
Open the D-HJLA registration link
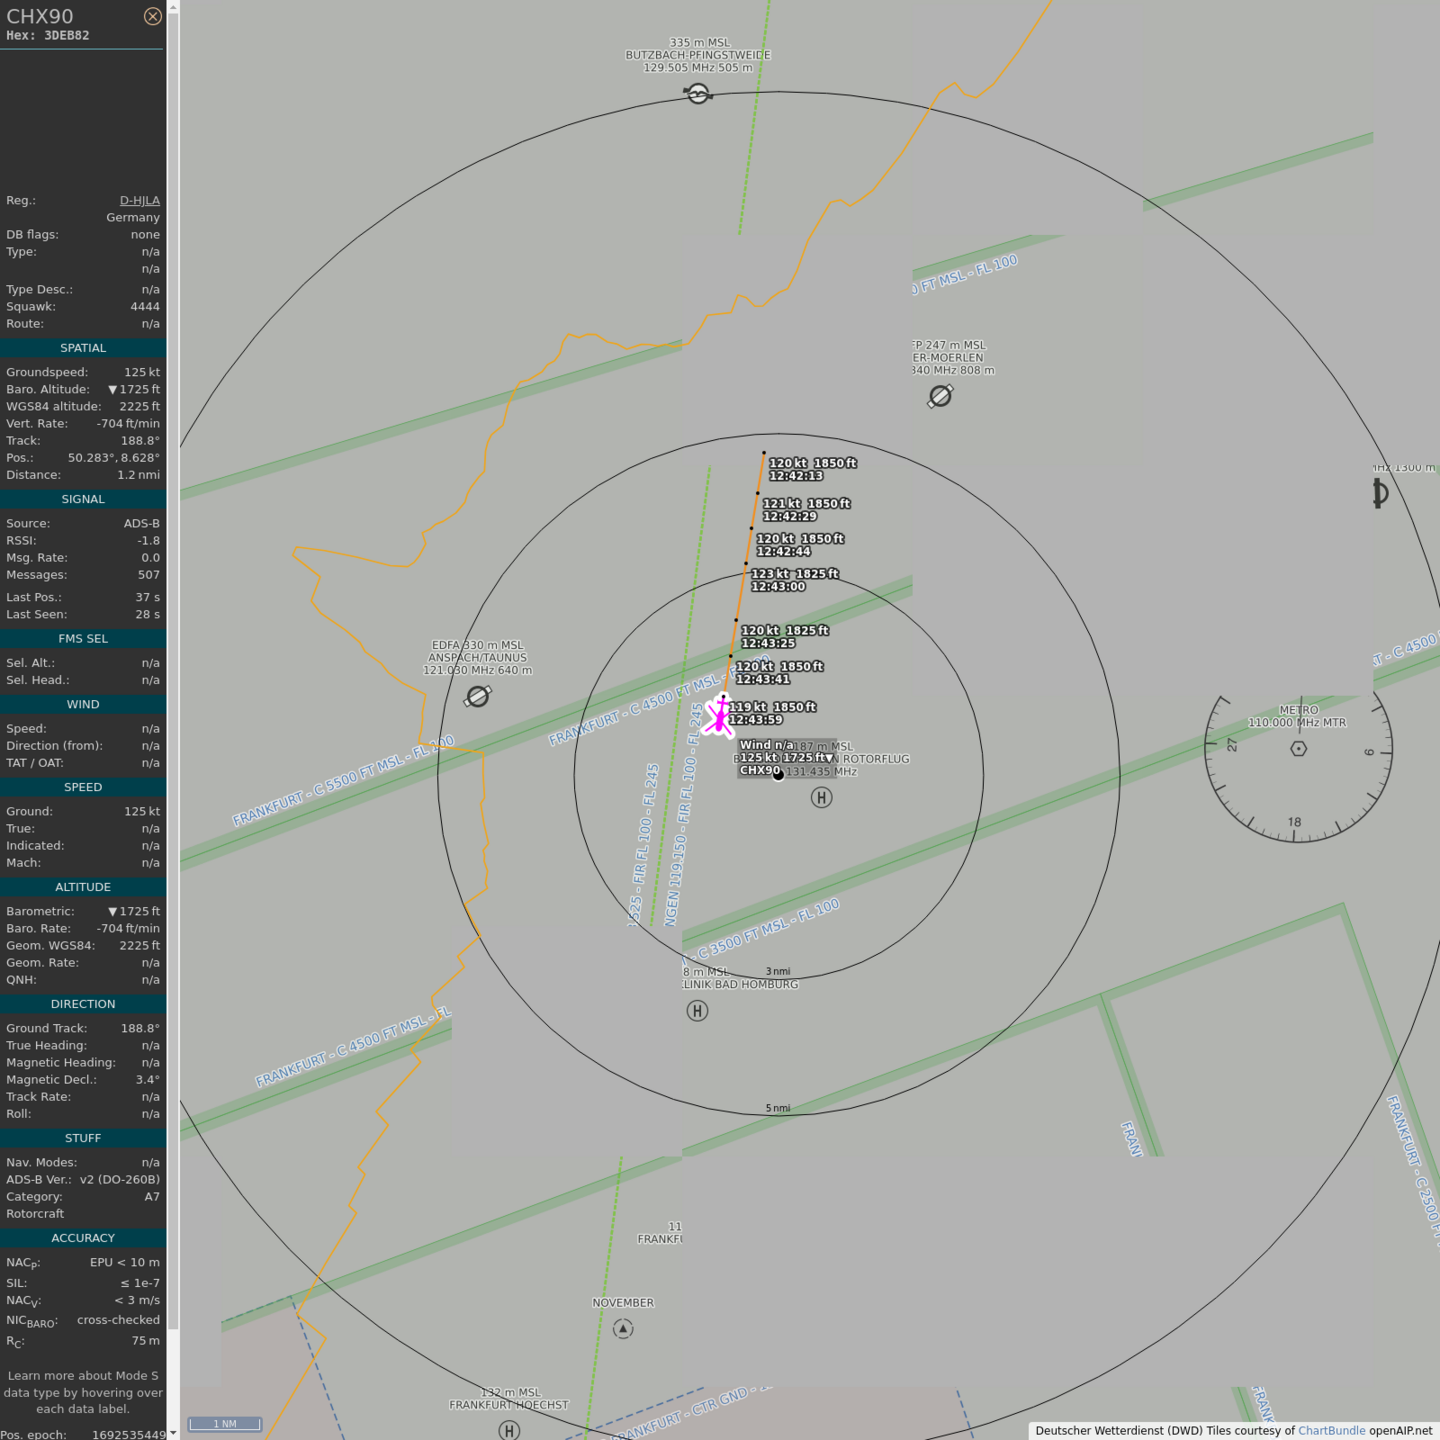[x=139, y=201]
